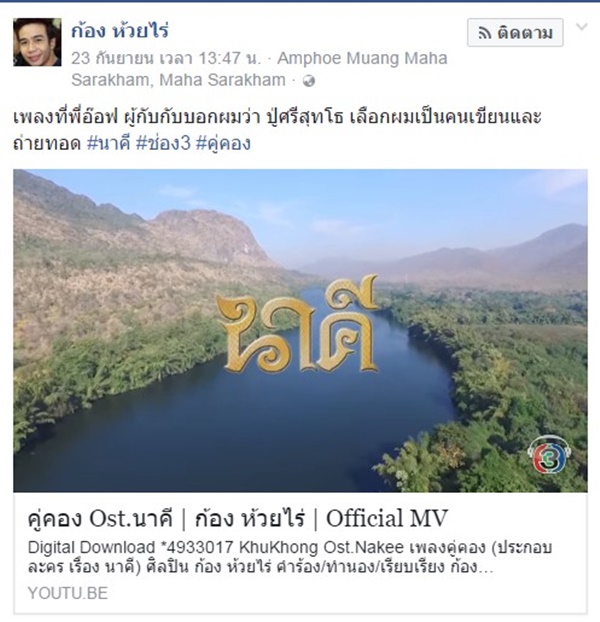The image size is (600, 622).
Task: Open the คู่คอง Ost.นาคี Official MV title
Action: click(x=238, y=518)
